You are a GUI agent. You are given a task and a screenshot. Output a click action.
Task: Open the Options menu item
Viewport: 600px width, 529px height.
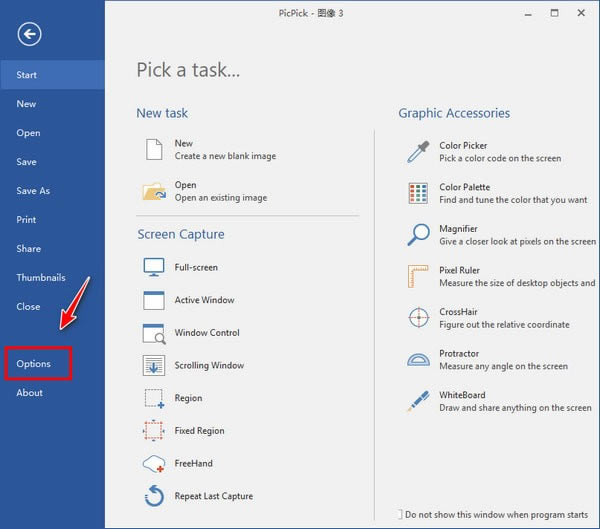coord(34,364)
